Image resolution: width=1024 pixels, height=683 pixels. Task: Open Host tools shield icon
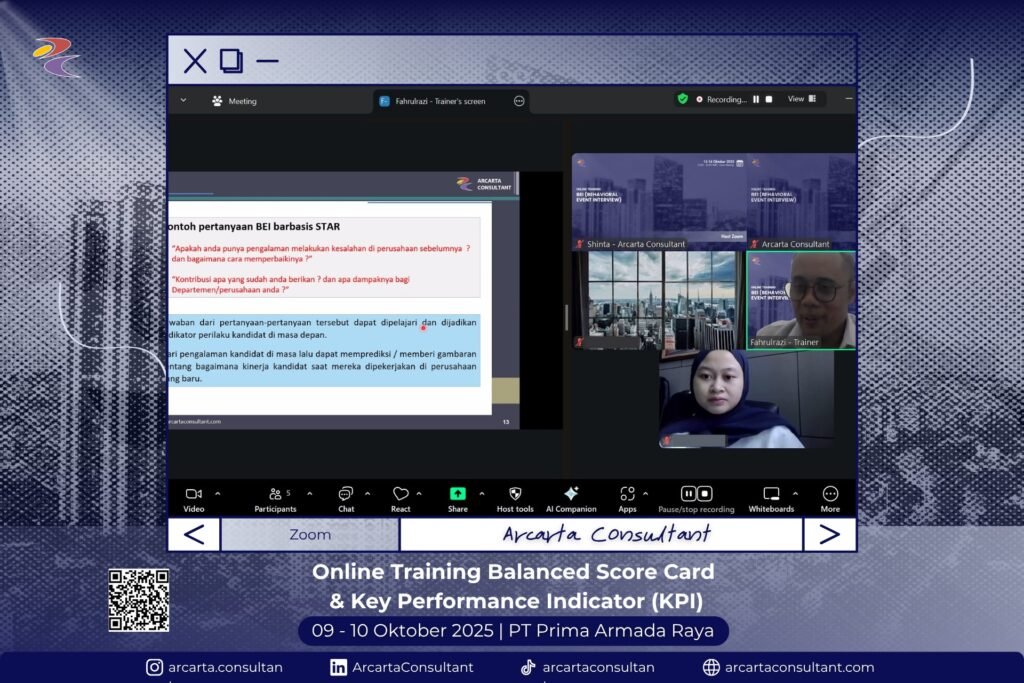click(515, 494)
